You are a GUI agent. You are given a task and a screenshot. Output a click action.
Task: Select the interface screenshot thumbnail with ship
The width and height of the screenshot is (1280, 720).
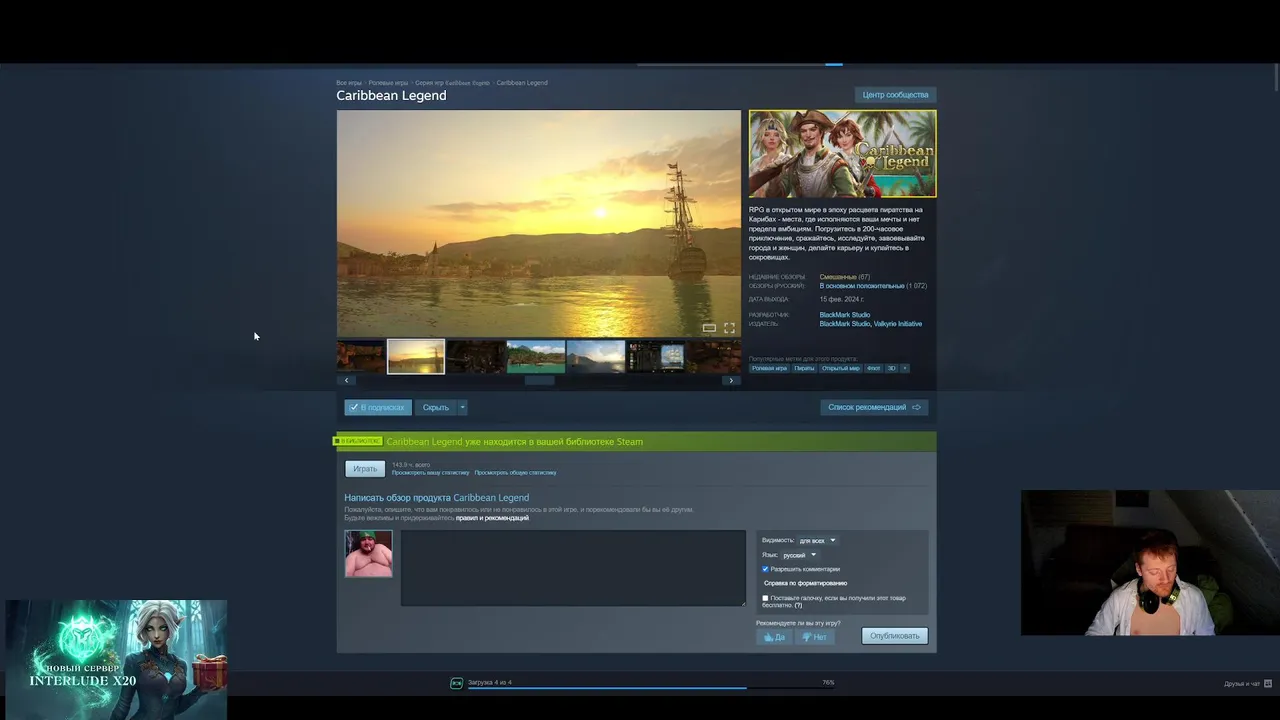click(x=656, y=357)
